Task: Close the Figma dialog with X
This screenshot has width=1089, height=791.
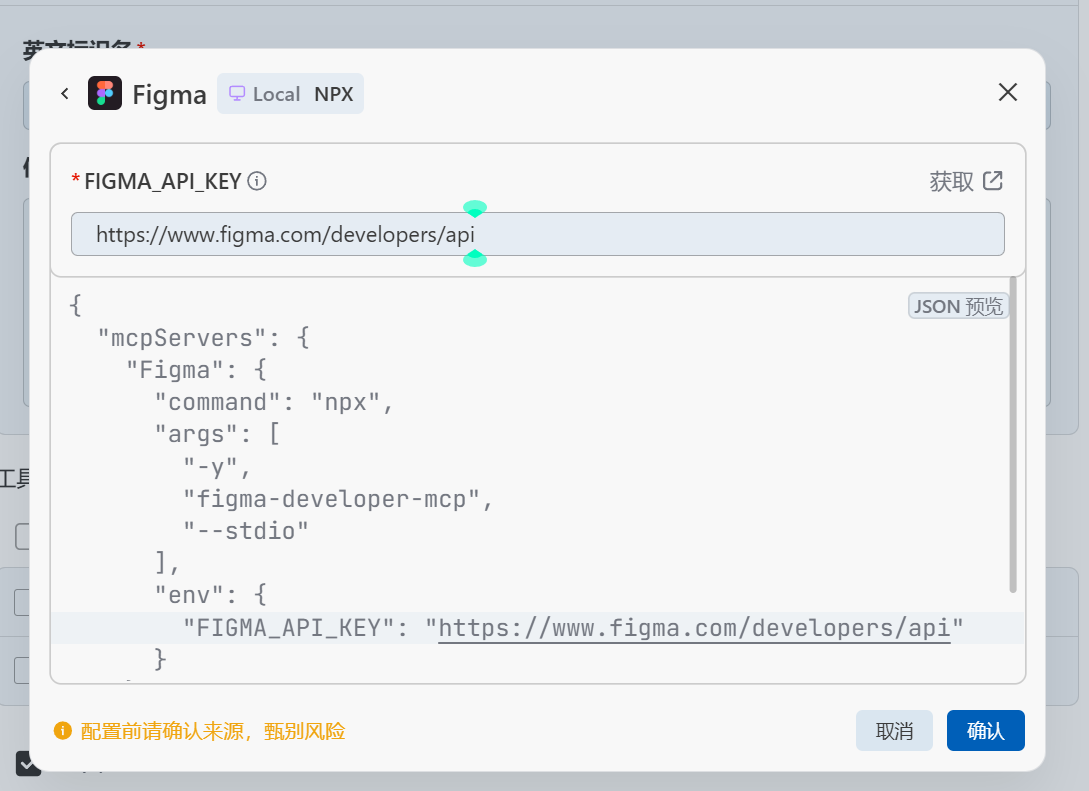Action: pyautogui.click(x=1008, y=92)
